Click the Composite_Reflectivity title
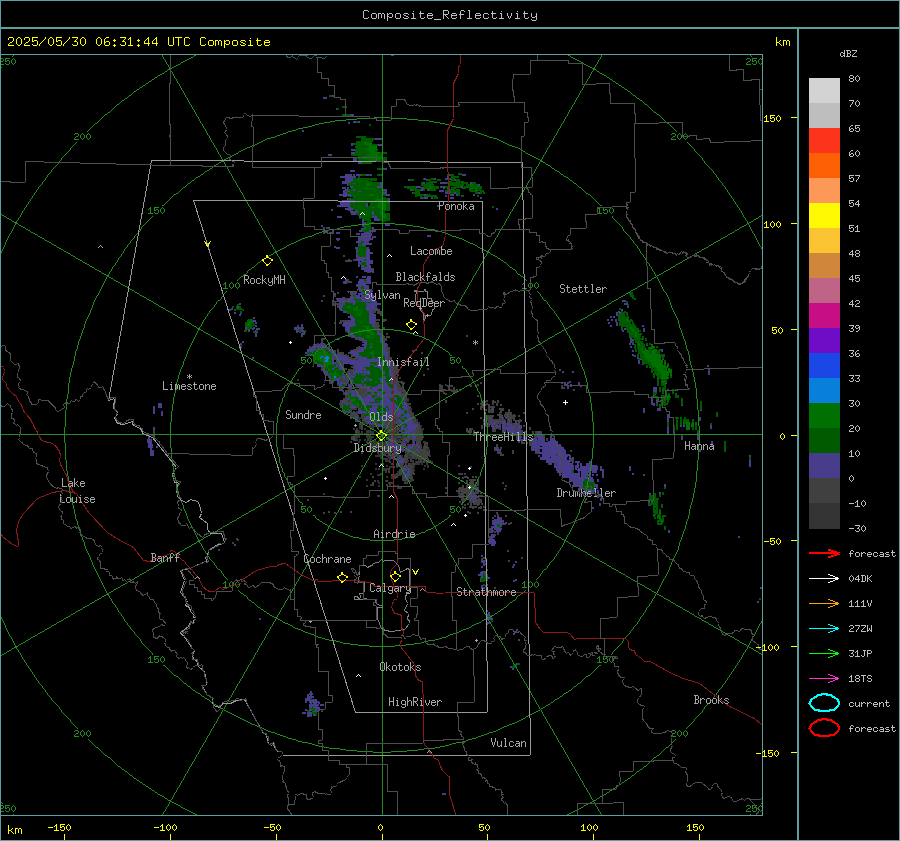The height and width of the screenshot is (841, 900). pyautogui.click(x=450, y=15)
